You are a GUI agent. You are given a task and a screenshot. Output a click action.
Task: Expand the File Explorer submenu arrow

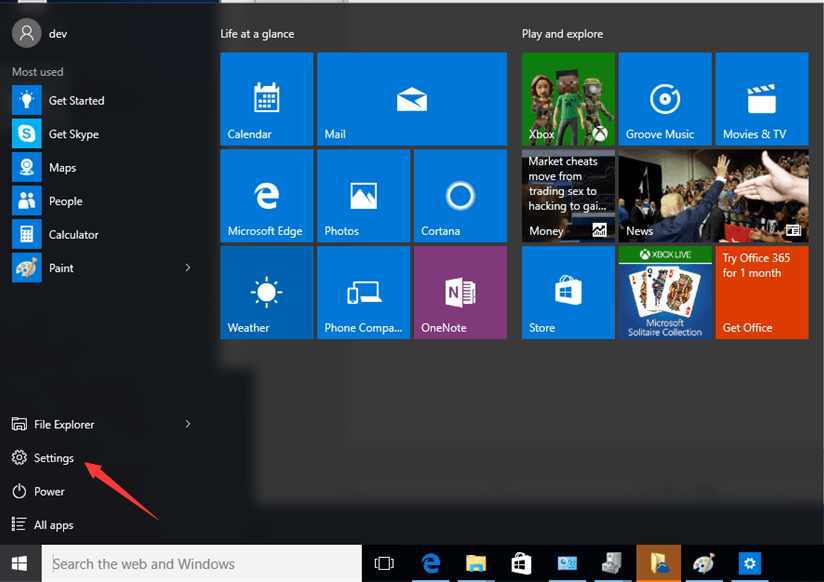click(x=188, y=424)
